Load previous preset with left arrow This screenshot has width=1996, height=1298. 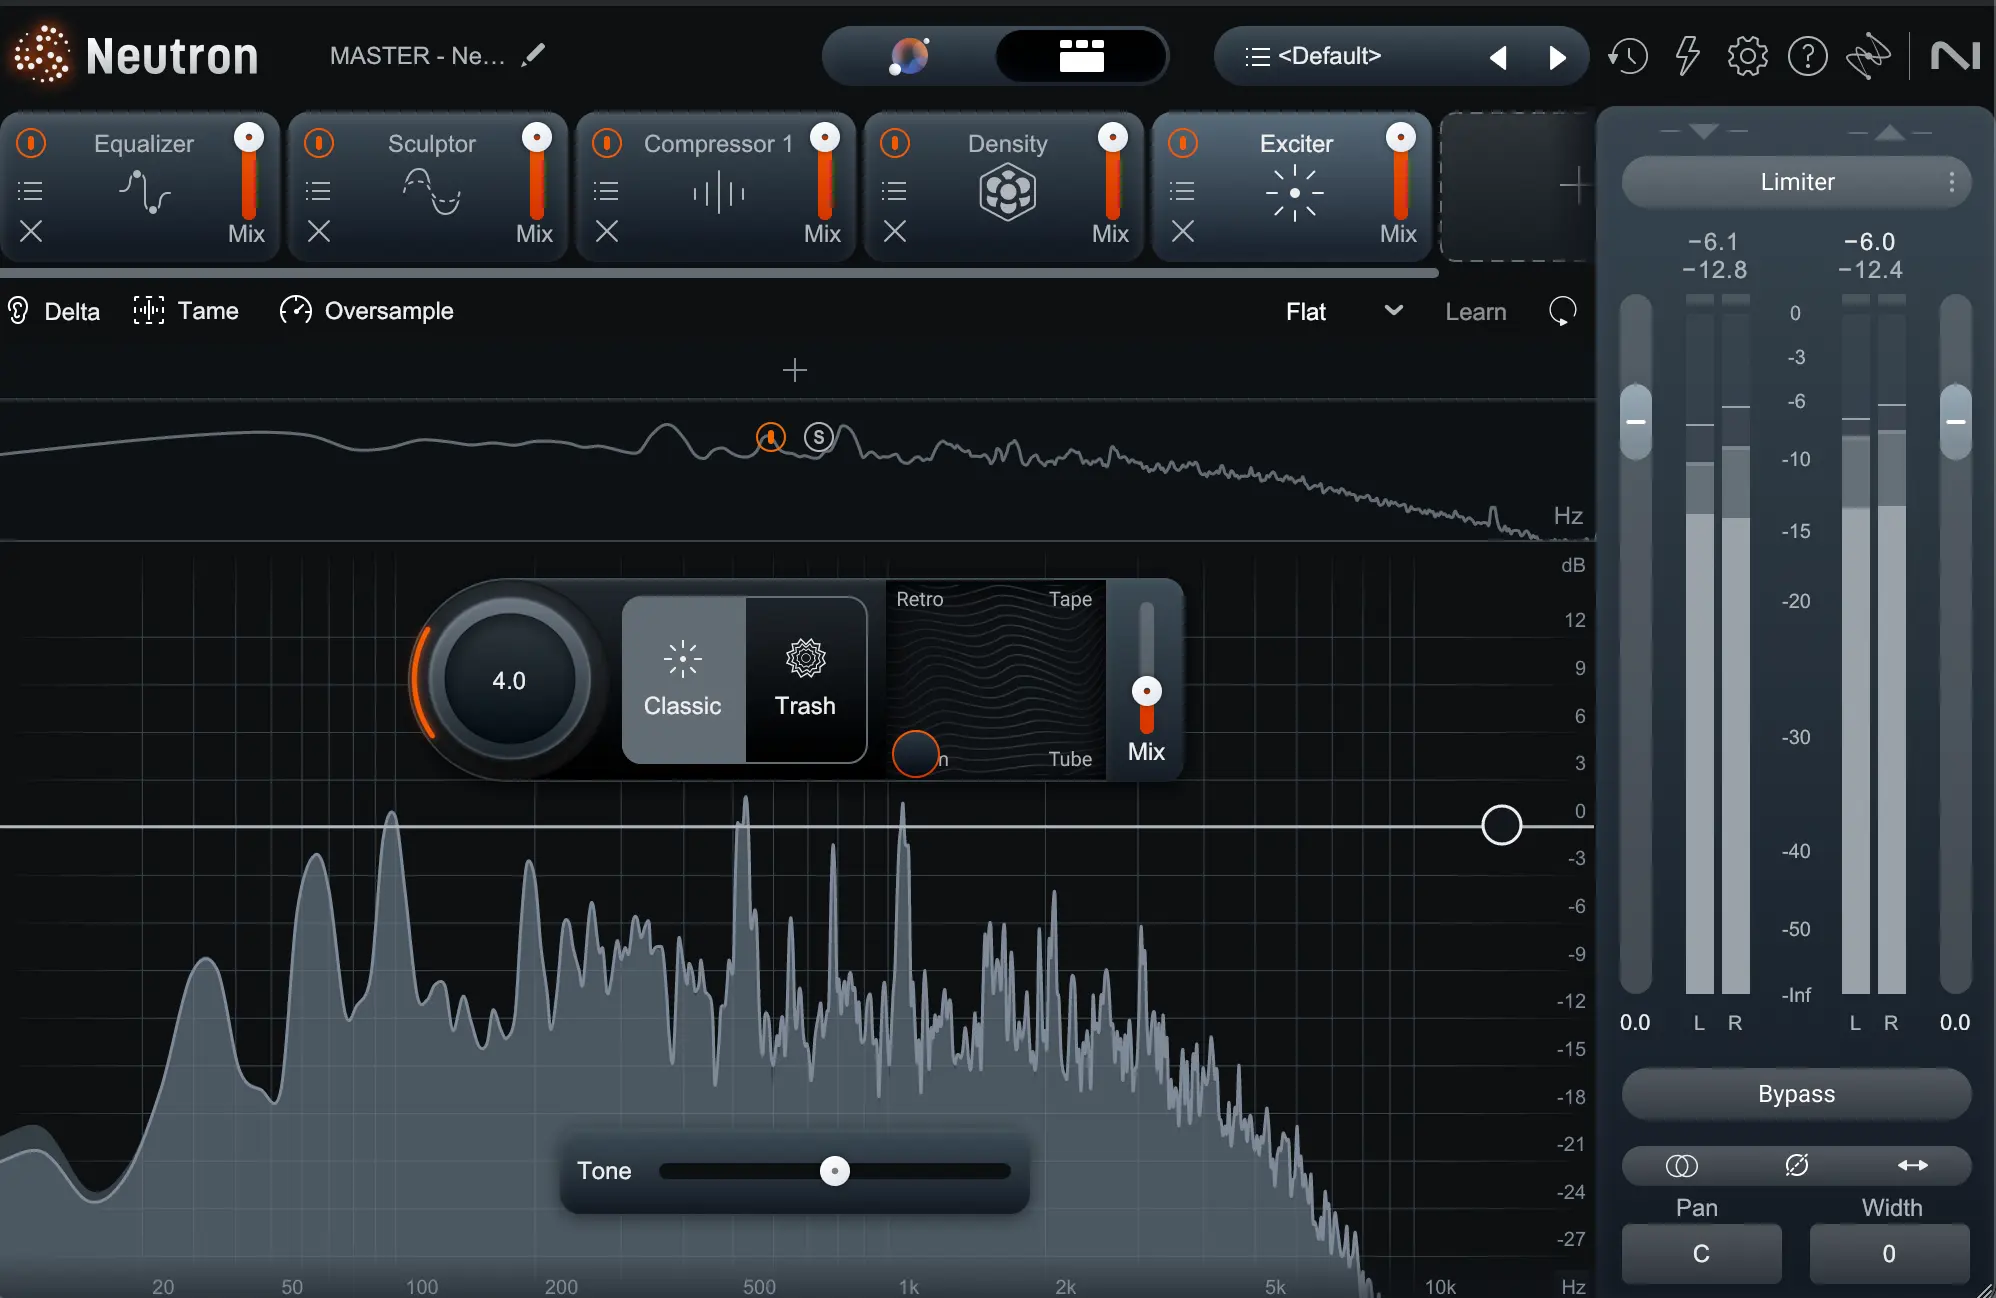tap(1498, 57)
